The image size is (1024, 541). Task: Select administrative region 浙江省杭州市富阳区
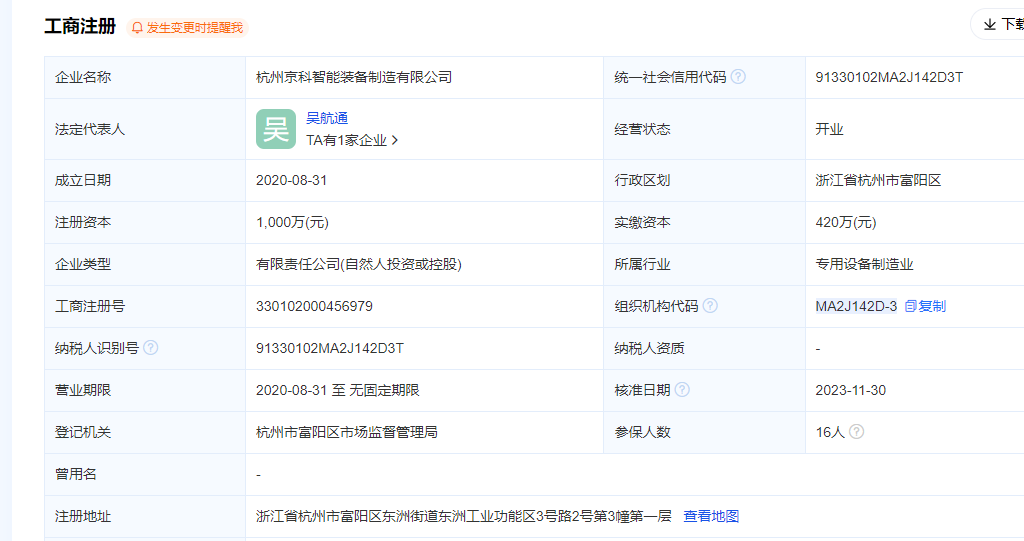coord(878,180)
